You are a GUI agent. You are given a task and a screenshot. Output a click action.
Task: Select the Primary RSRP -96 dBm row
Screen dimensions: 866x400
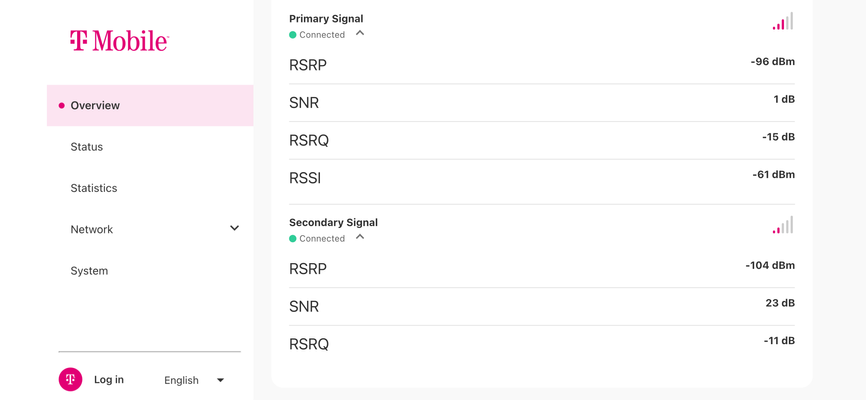pos(542,65)
